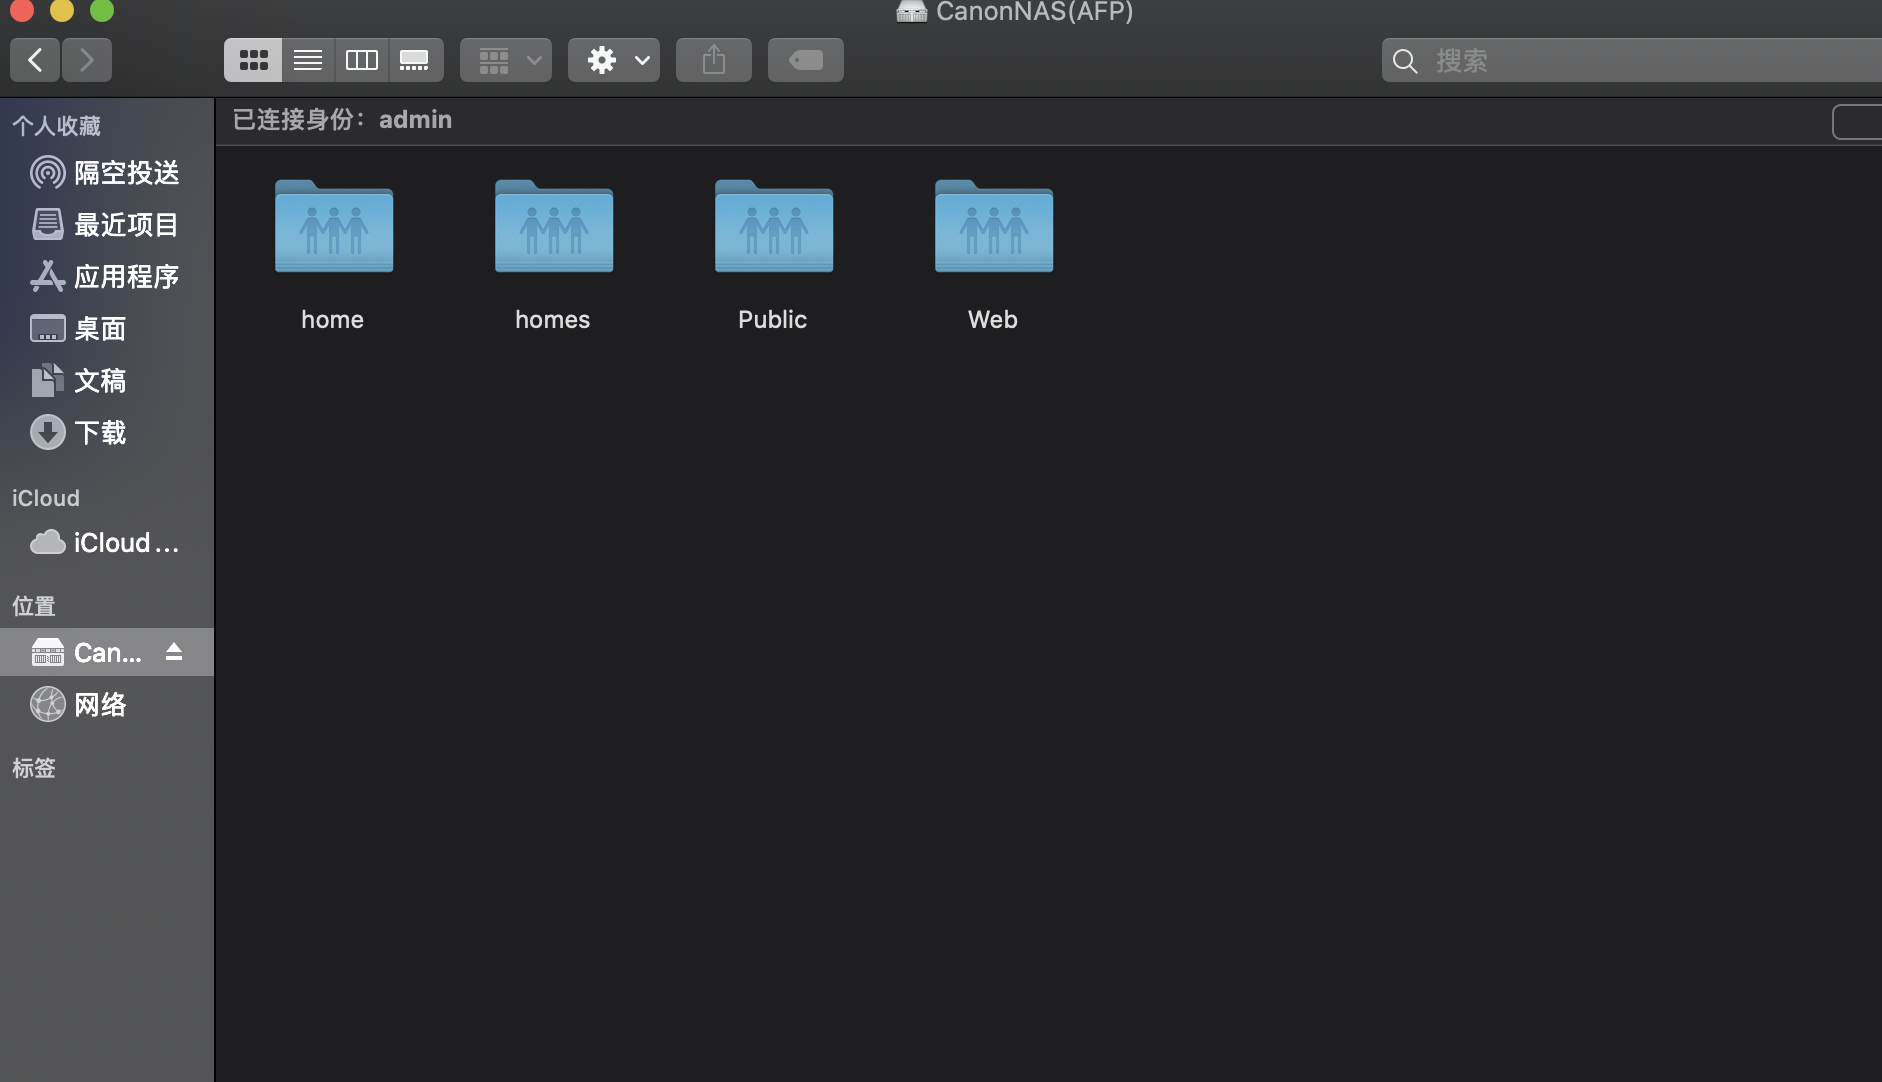Switch to list view
Image resolution: width=1882 pixels, height=1082 pixels.
click(x=308, y=60)
